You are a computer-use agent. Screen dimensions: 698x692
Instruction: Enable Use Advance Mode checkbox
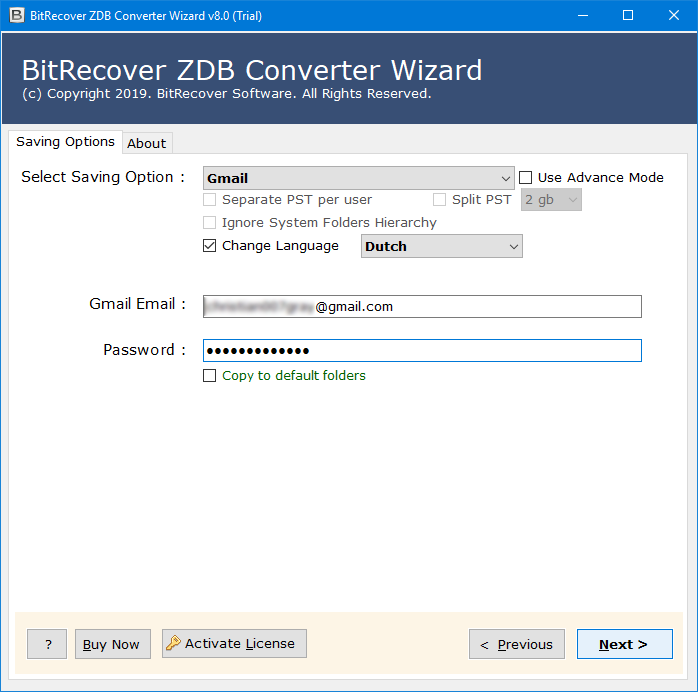[x=525, y=178]
